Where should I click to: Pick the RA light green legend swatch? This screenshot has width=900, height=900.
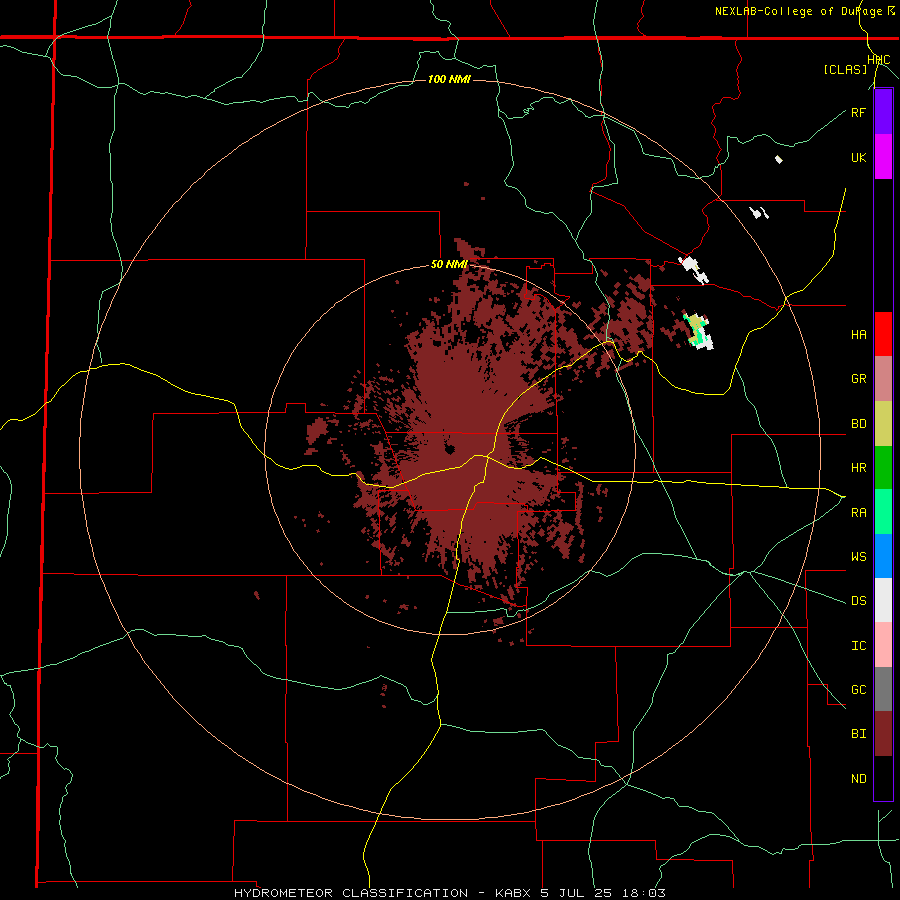(883, 512)
